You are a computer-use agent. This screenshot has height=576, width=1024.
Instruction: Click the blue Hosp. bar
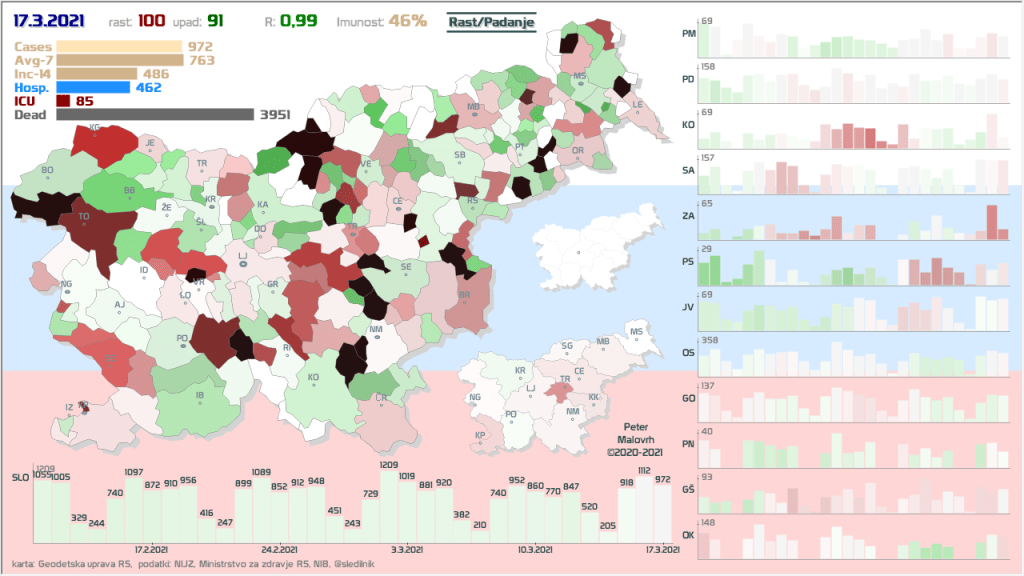coord(93,87)
